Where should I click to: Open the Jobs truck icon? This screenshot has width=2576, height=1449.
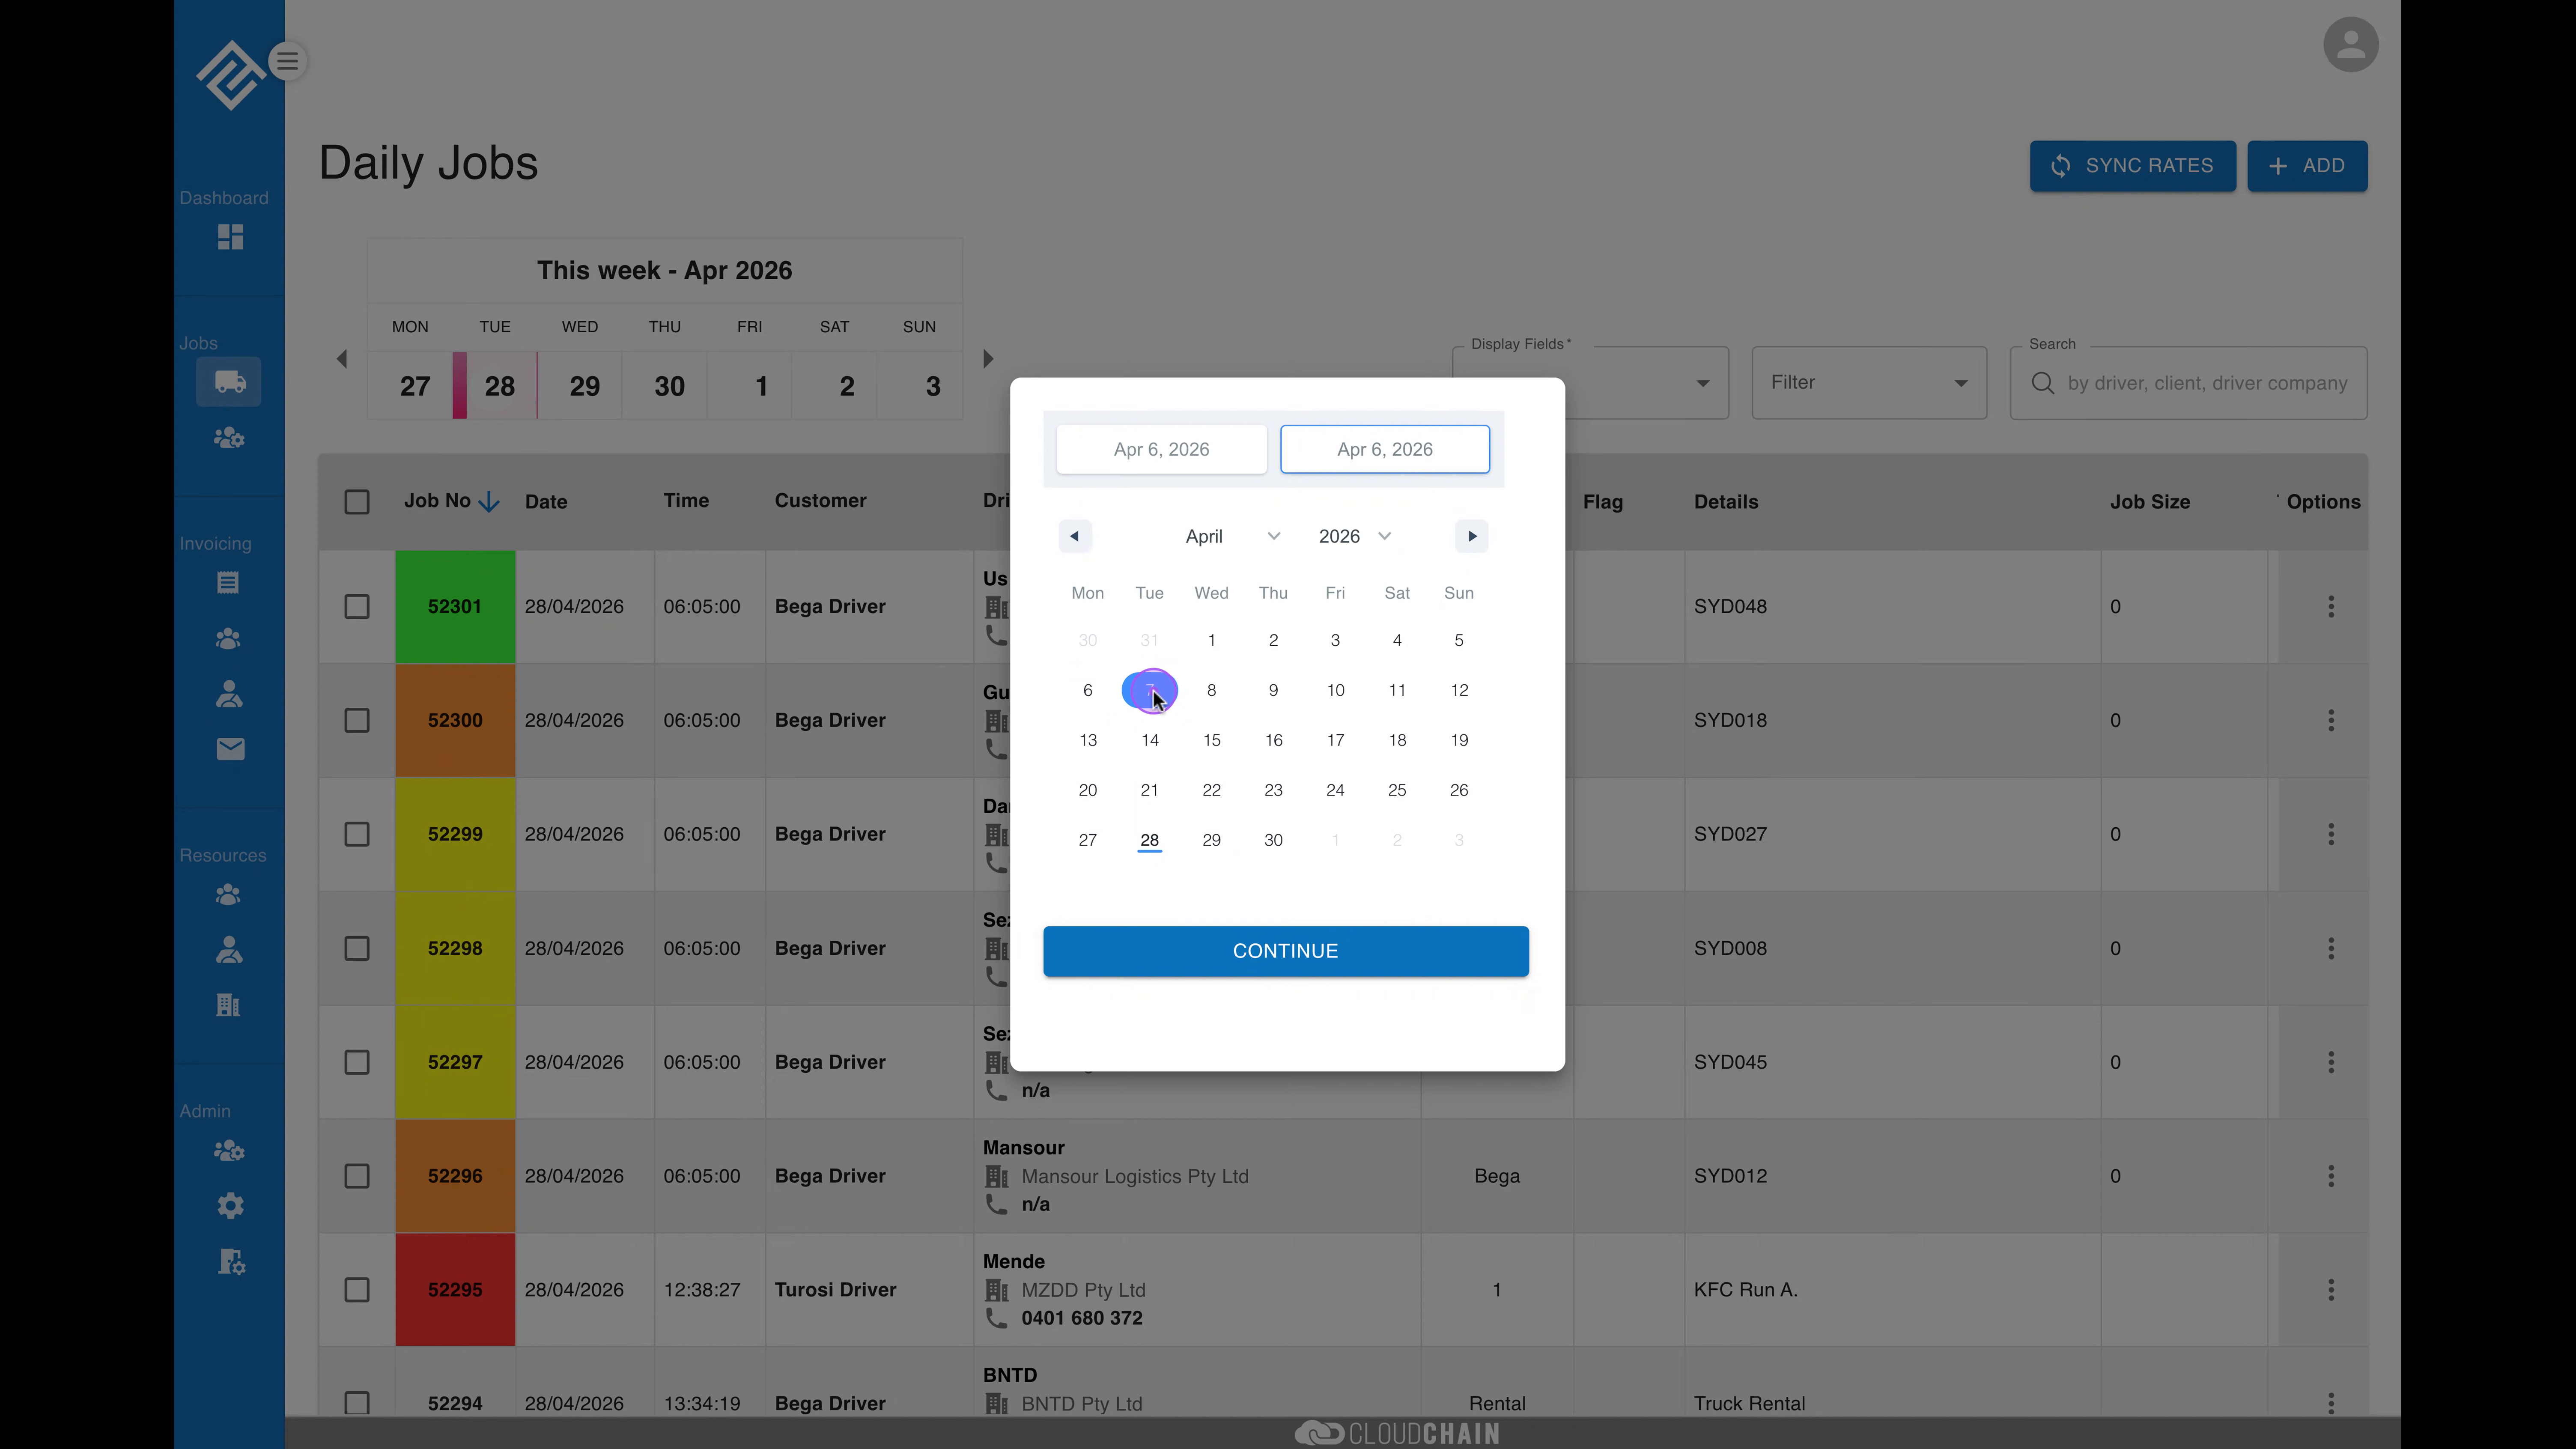(229, 382)
